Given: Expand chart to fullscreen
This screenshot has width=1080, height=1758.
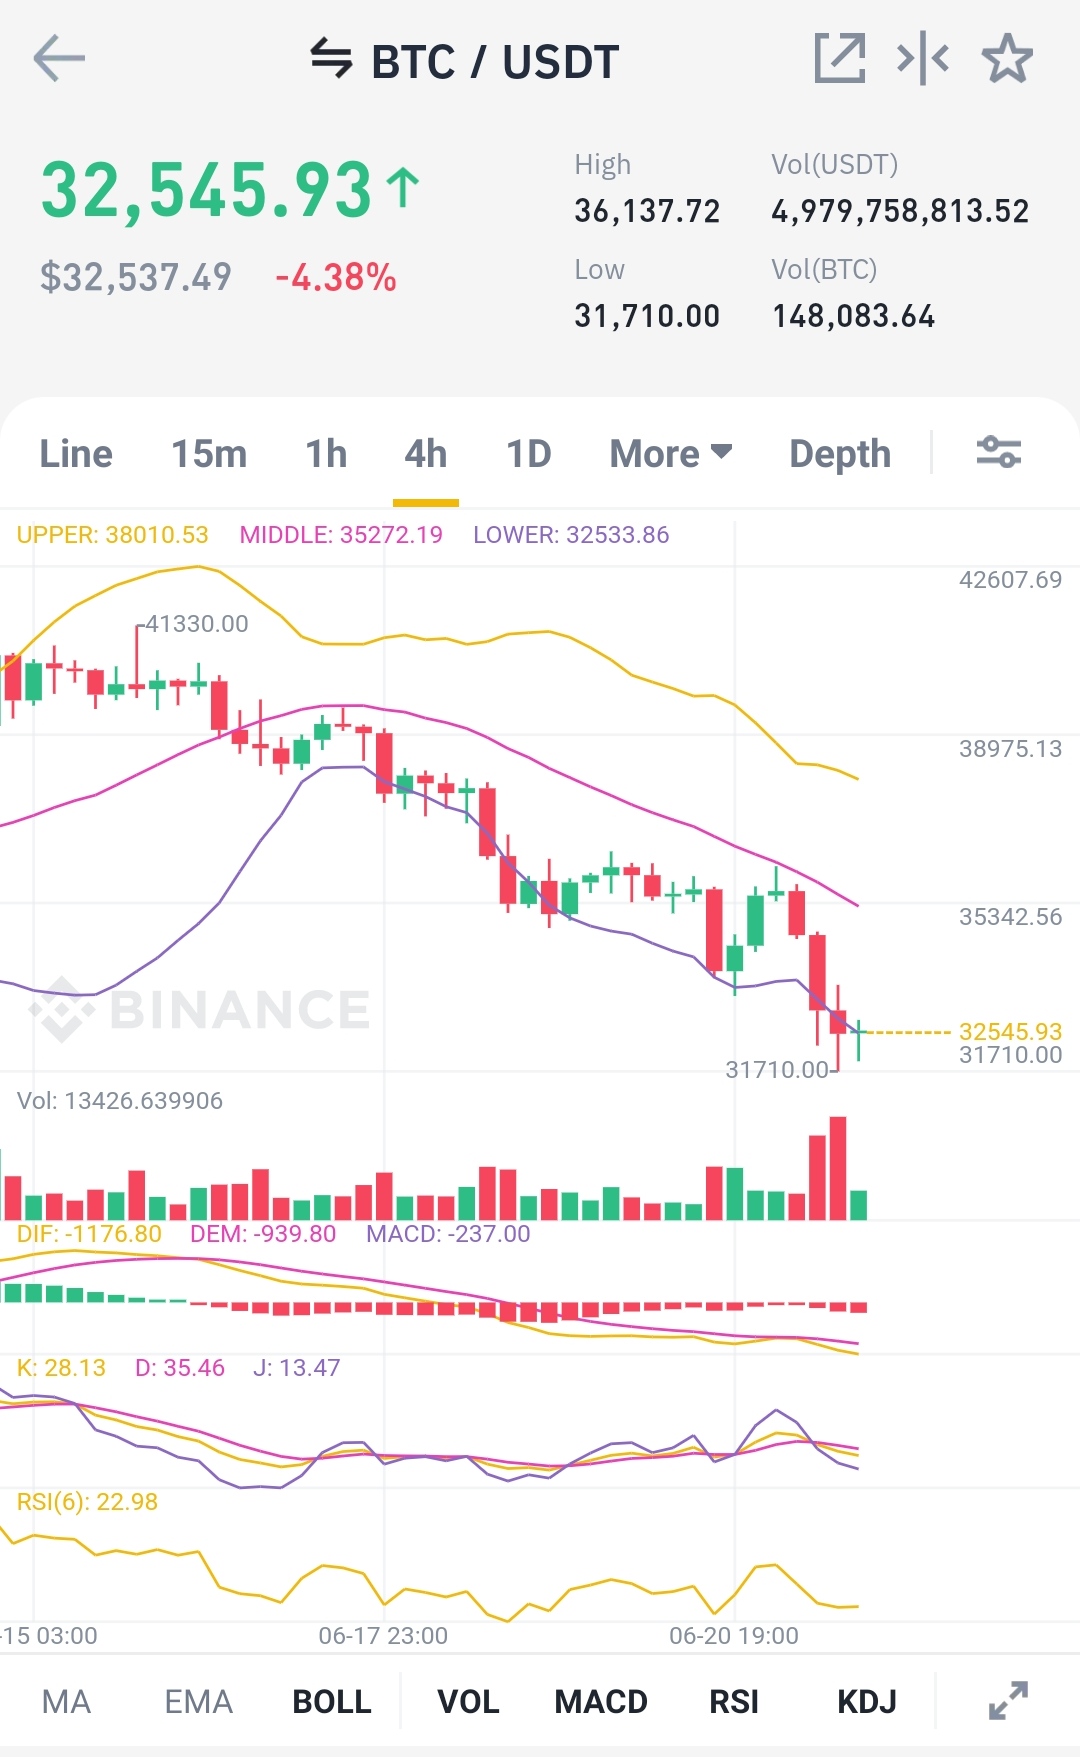Looking at the screenshot, I should [1008, 1701].
